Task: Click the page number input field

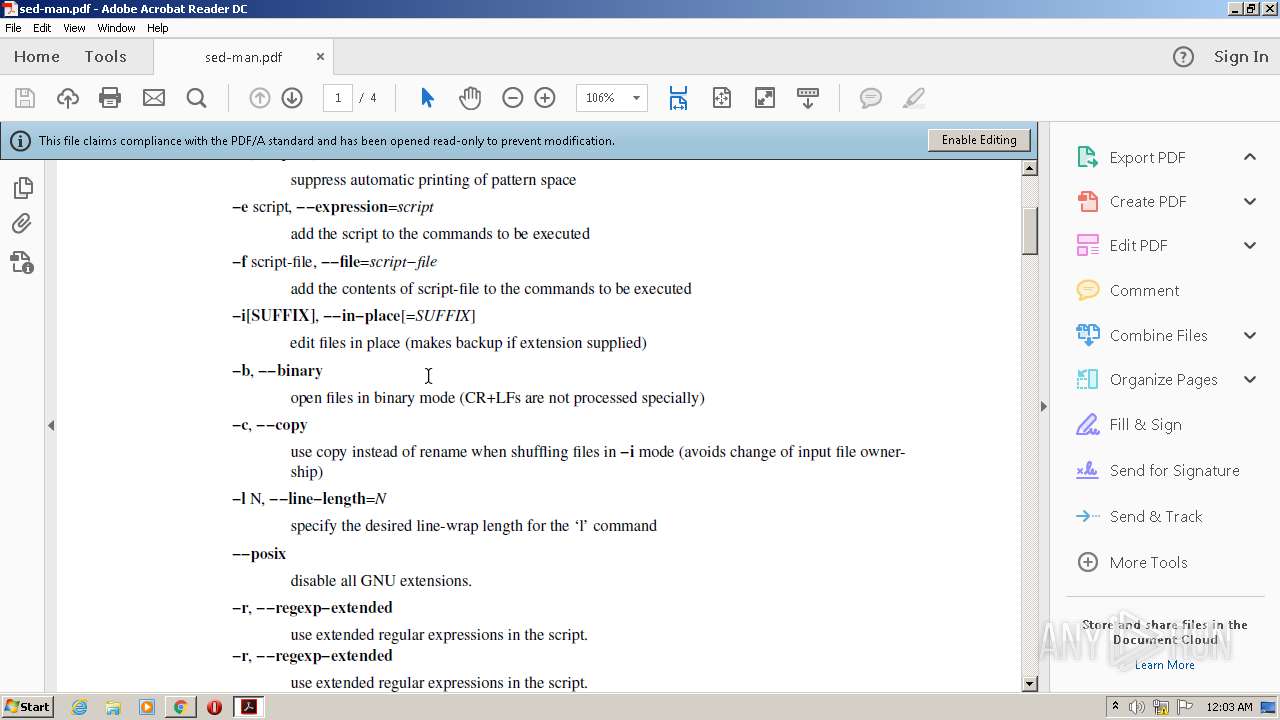Action: (338, 98)
